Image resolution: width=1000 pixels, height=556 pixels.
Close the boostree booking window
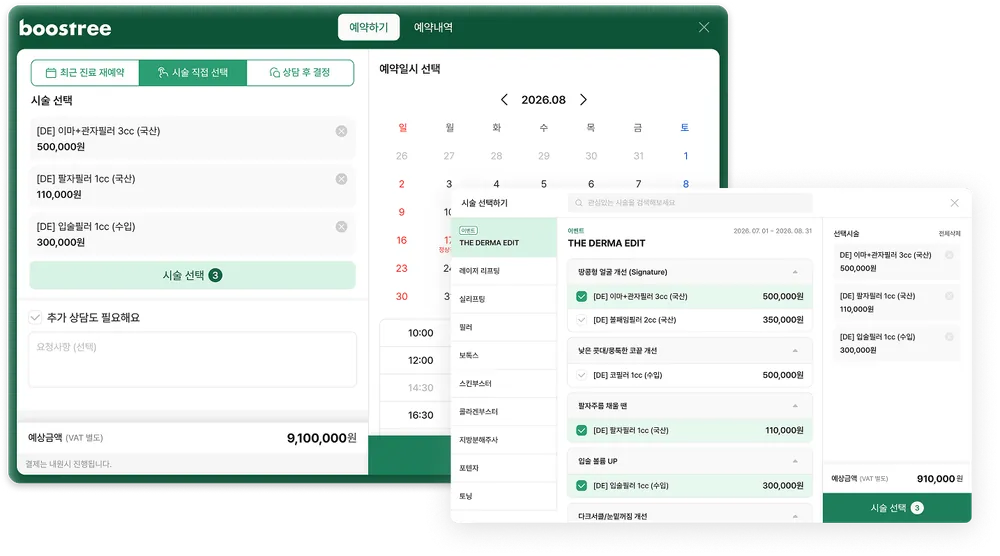pyautogui.click(x=703, y=27)
